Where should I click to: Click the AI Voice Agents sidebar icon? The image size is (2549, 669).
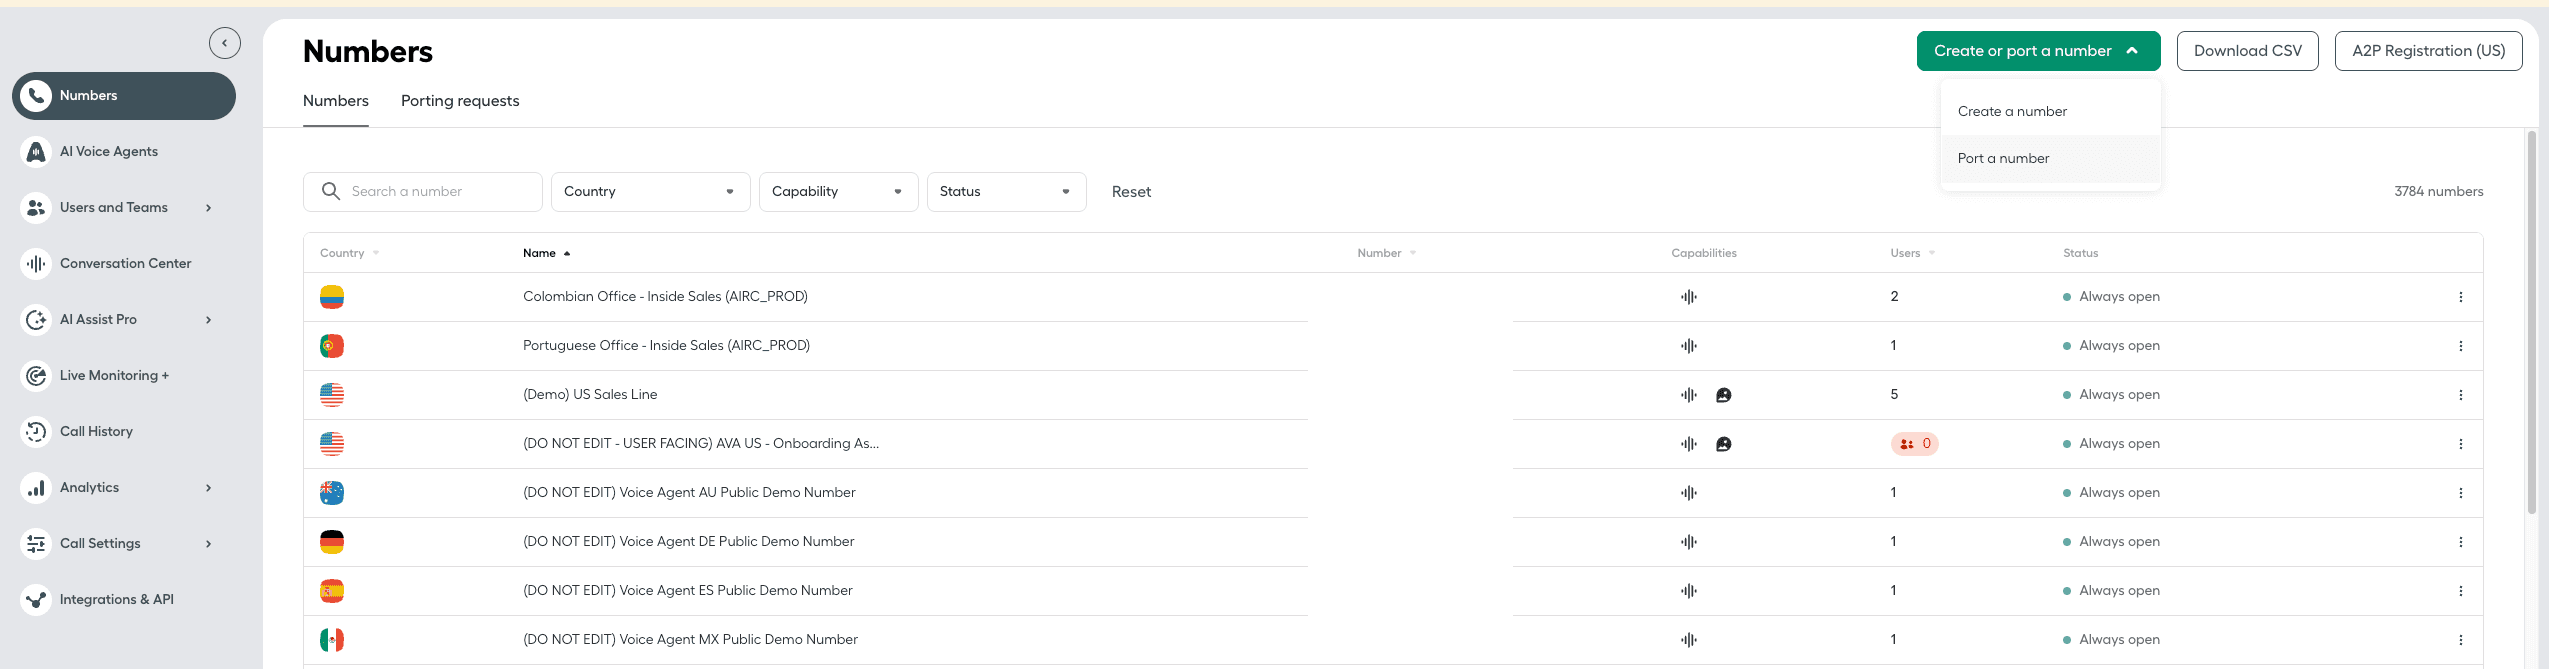point(36,152)
